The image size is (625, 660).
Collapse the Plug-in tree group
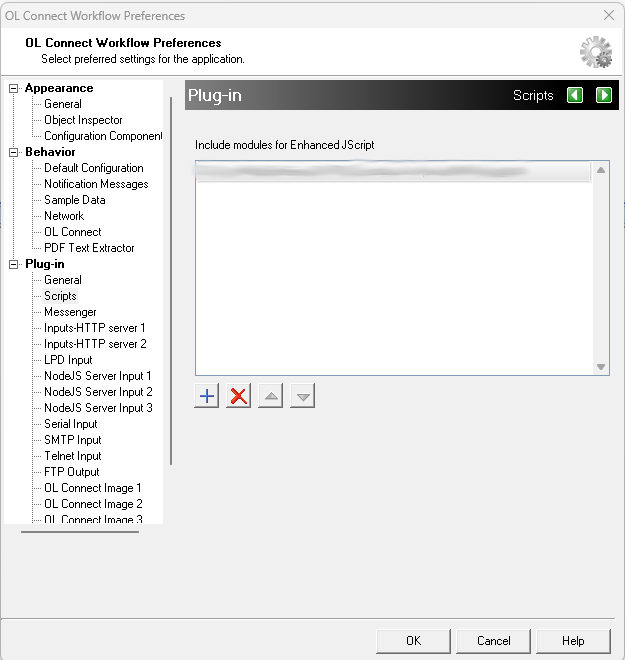13,264
